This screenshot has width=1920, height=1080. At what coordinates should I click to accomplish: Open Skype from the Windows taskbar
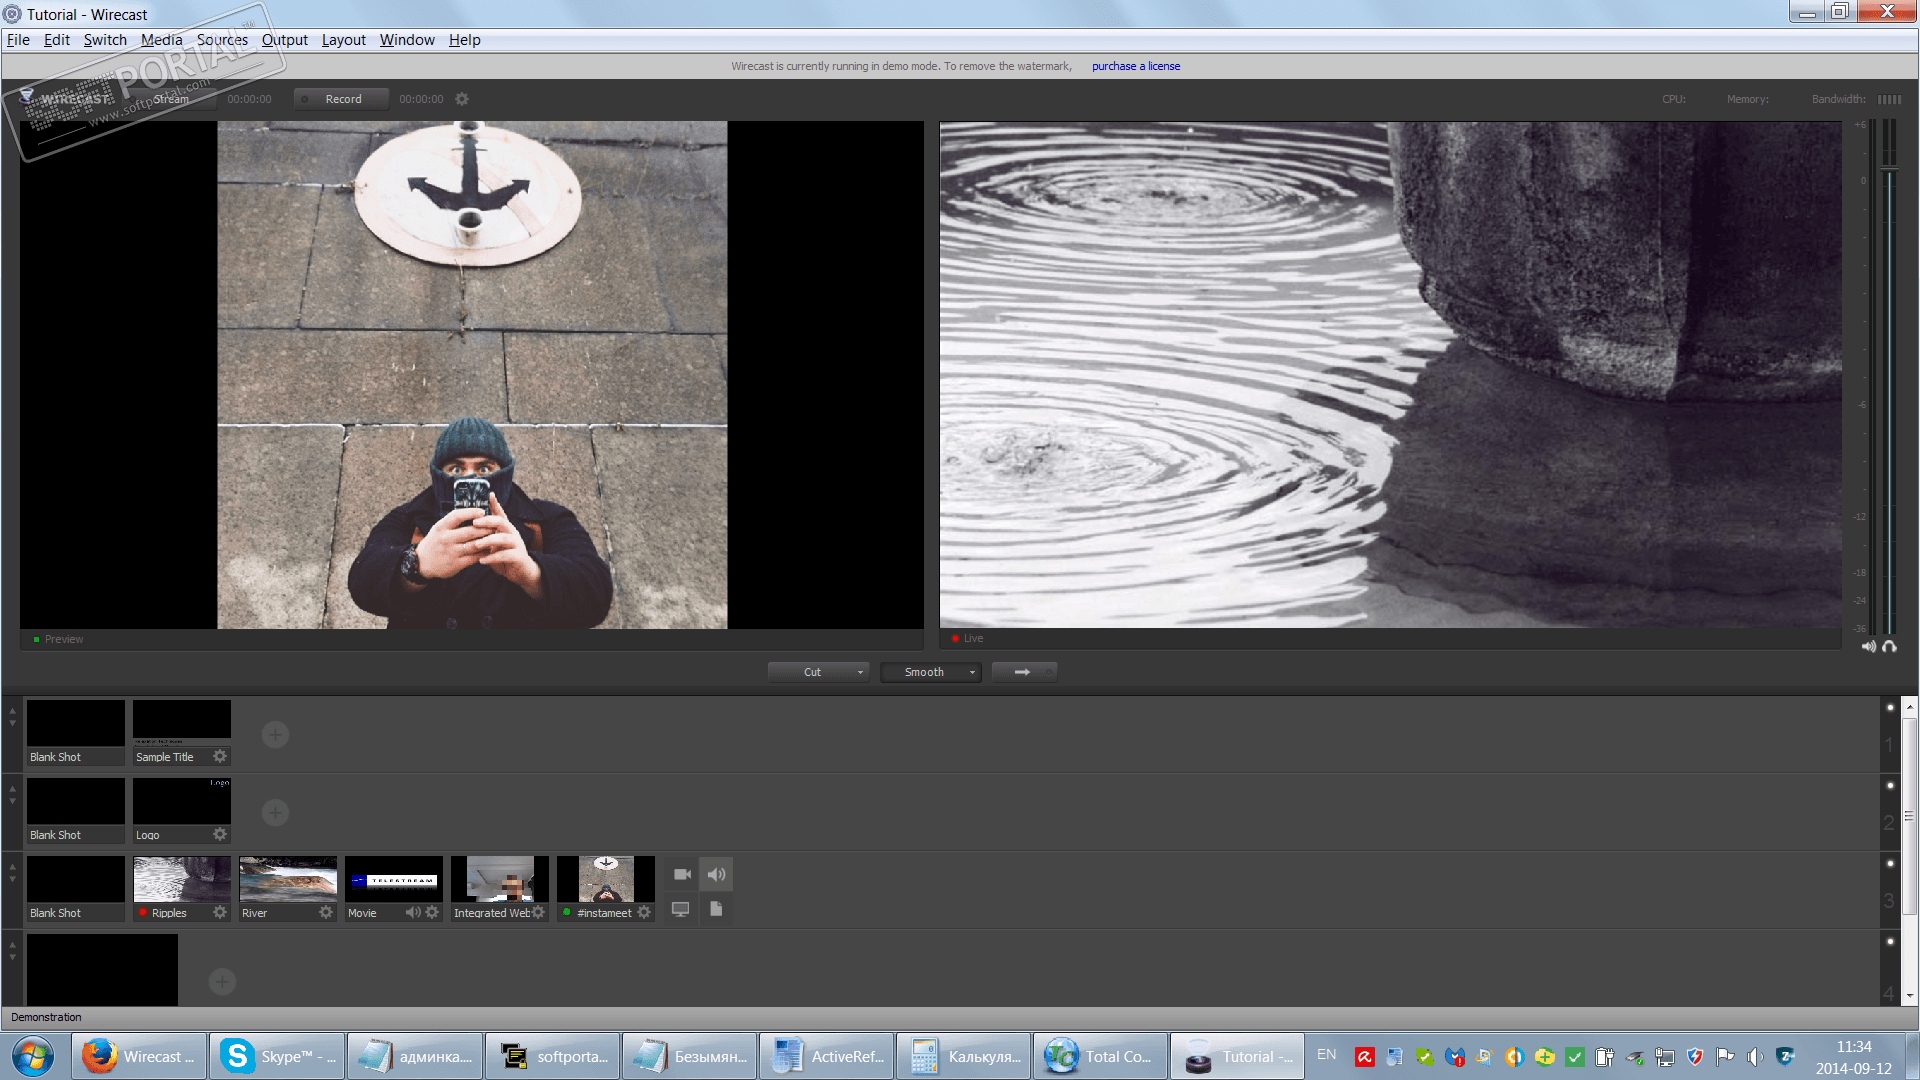tap(278, 1056)
